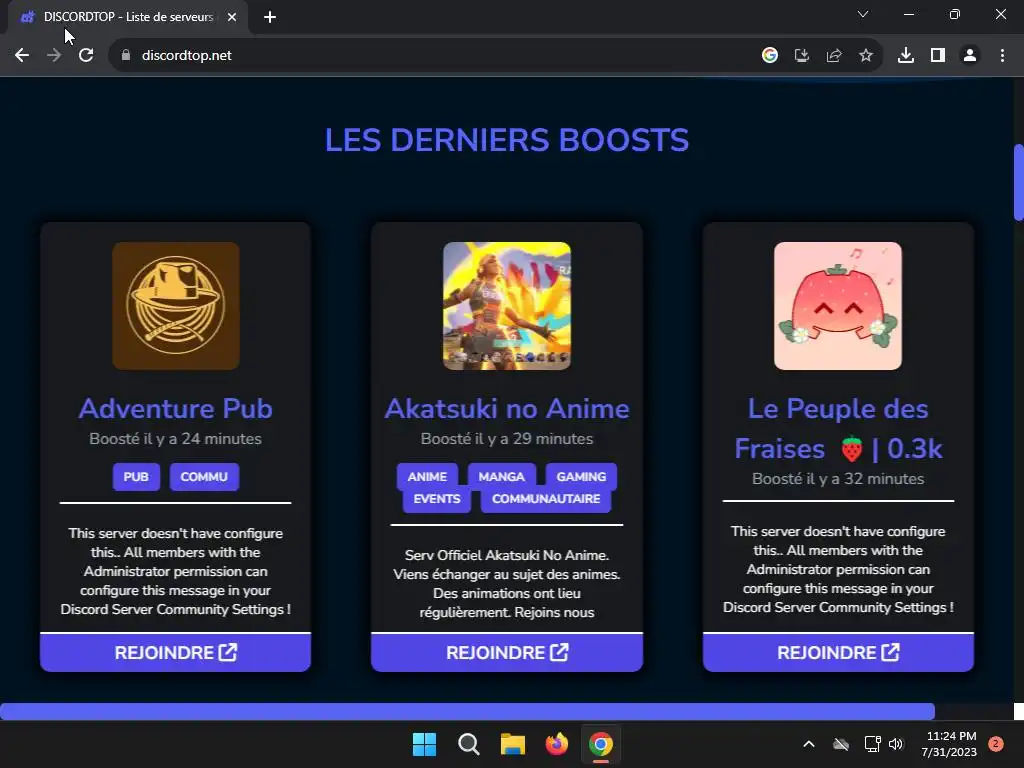This screenshot has width=1024, height=768.
Task: Open a new browser tab
Action: (x=270, y=17)
